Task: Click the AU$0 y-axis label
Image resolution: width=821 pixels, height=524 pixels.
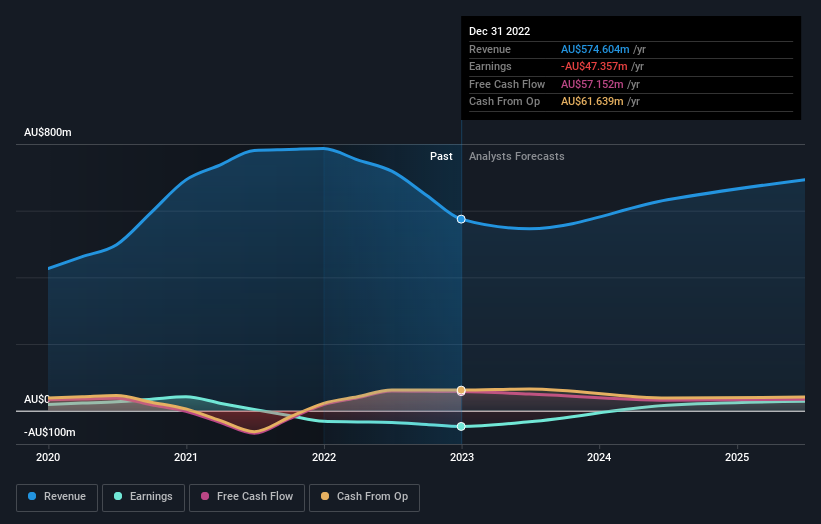Action: click(37, 399)
